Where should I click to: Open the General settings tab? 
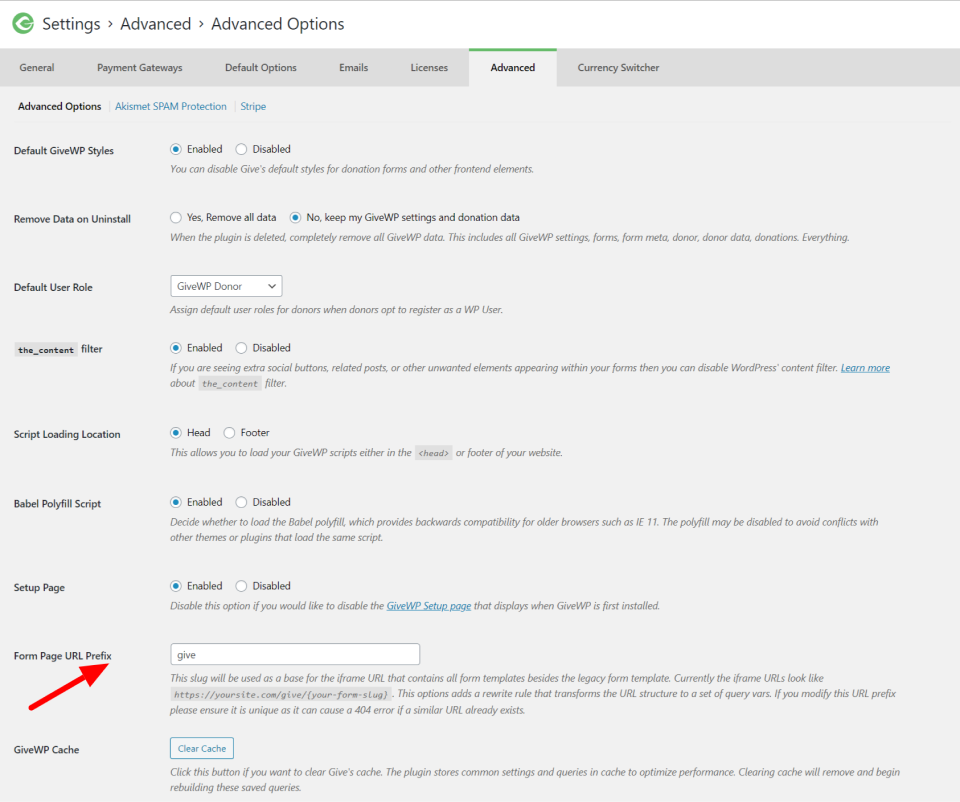37,68
